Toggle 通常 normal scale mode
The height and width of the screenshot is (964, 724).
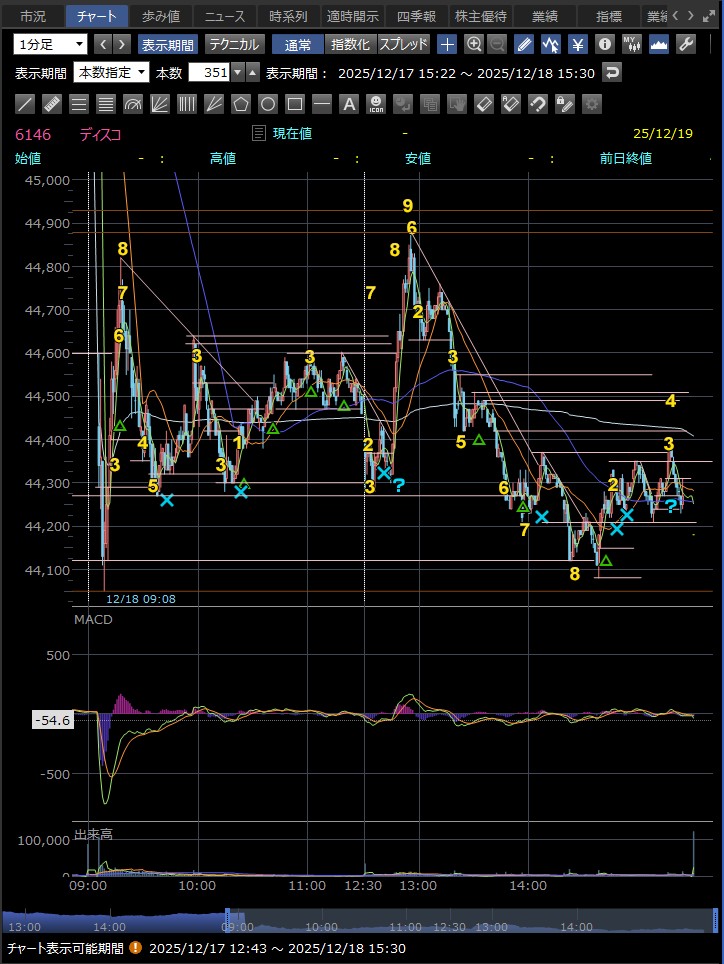click(x=297, y=44)
